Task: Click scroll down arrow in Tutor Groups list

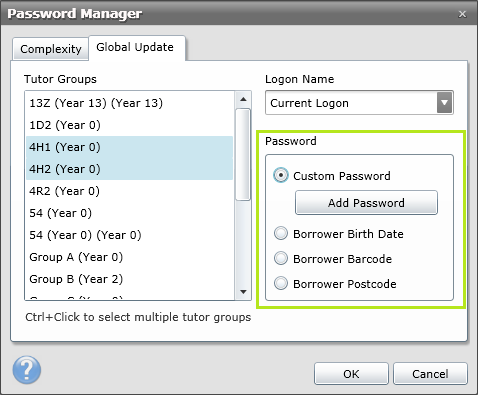Action: [243, 292]
